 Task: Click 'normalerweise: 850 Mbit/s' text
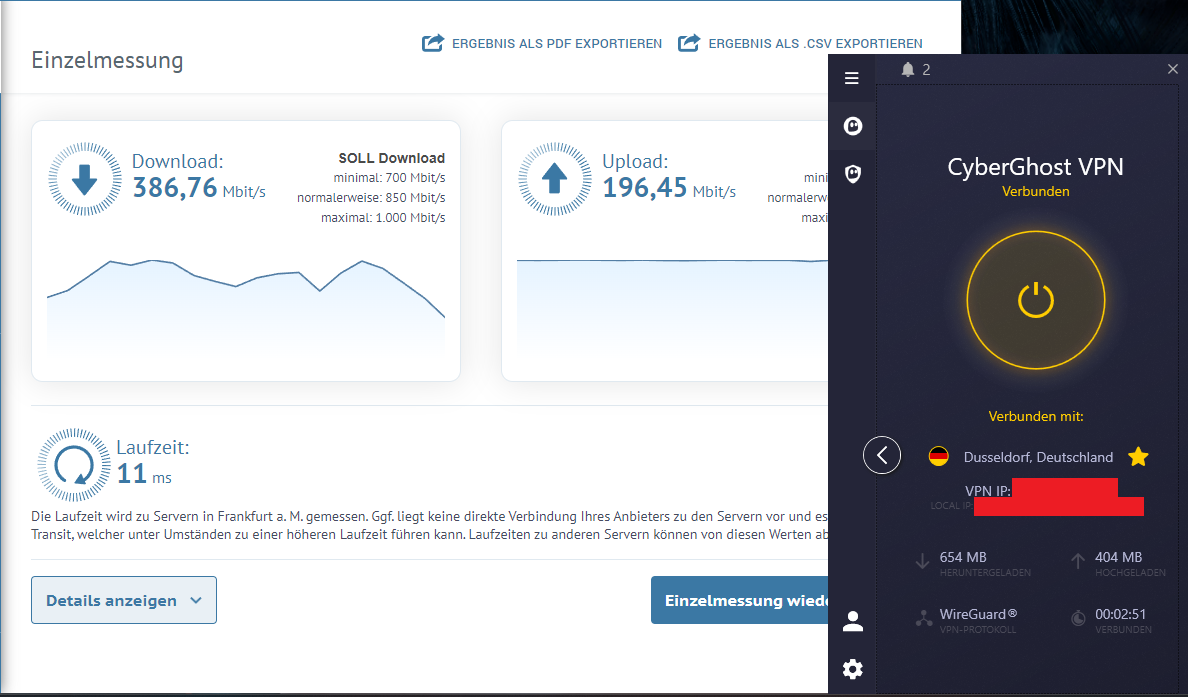coord(371,198)
